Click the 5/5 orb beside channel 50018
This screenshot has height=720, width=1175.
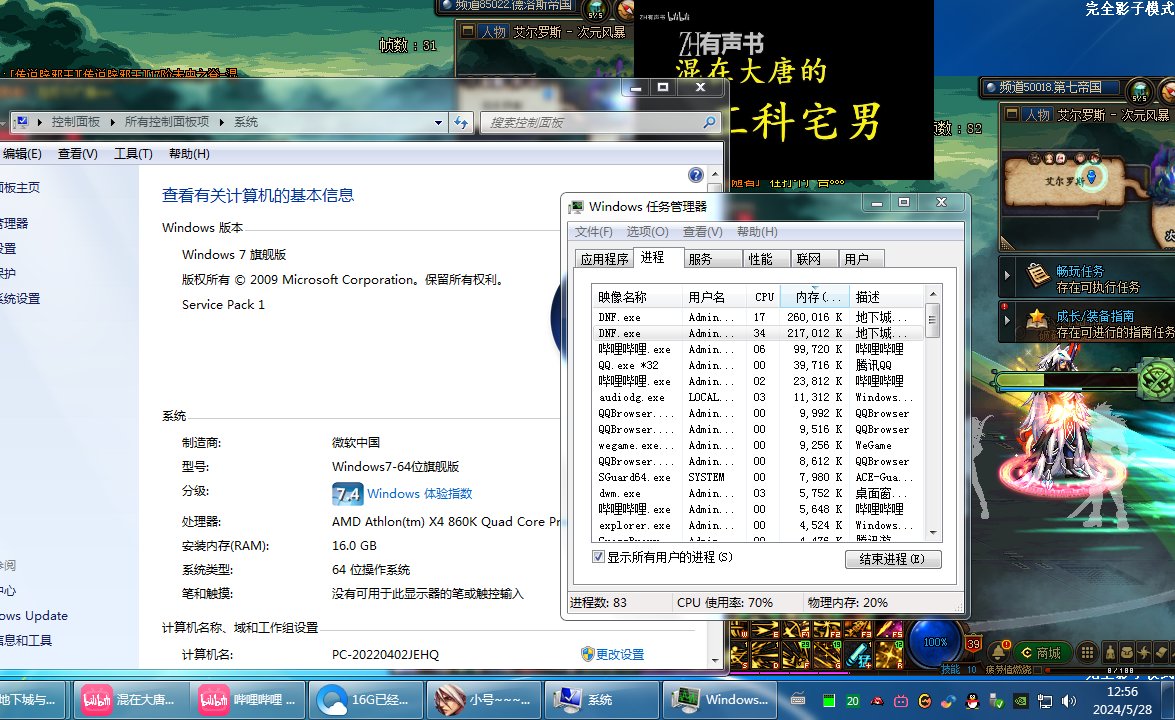(1139, 91)
